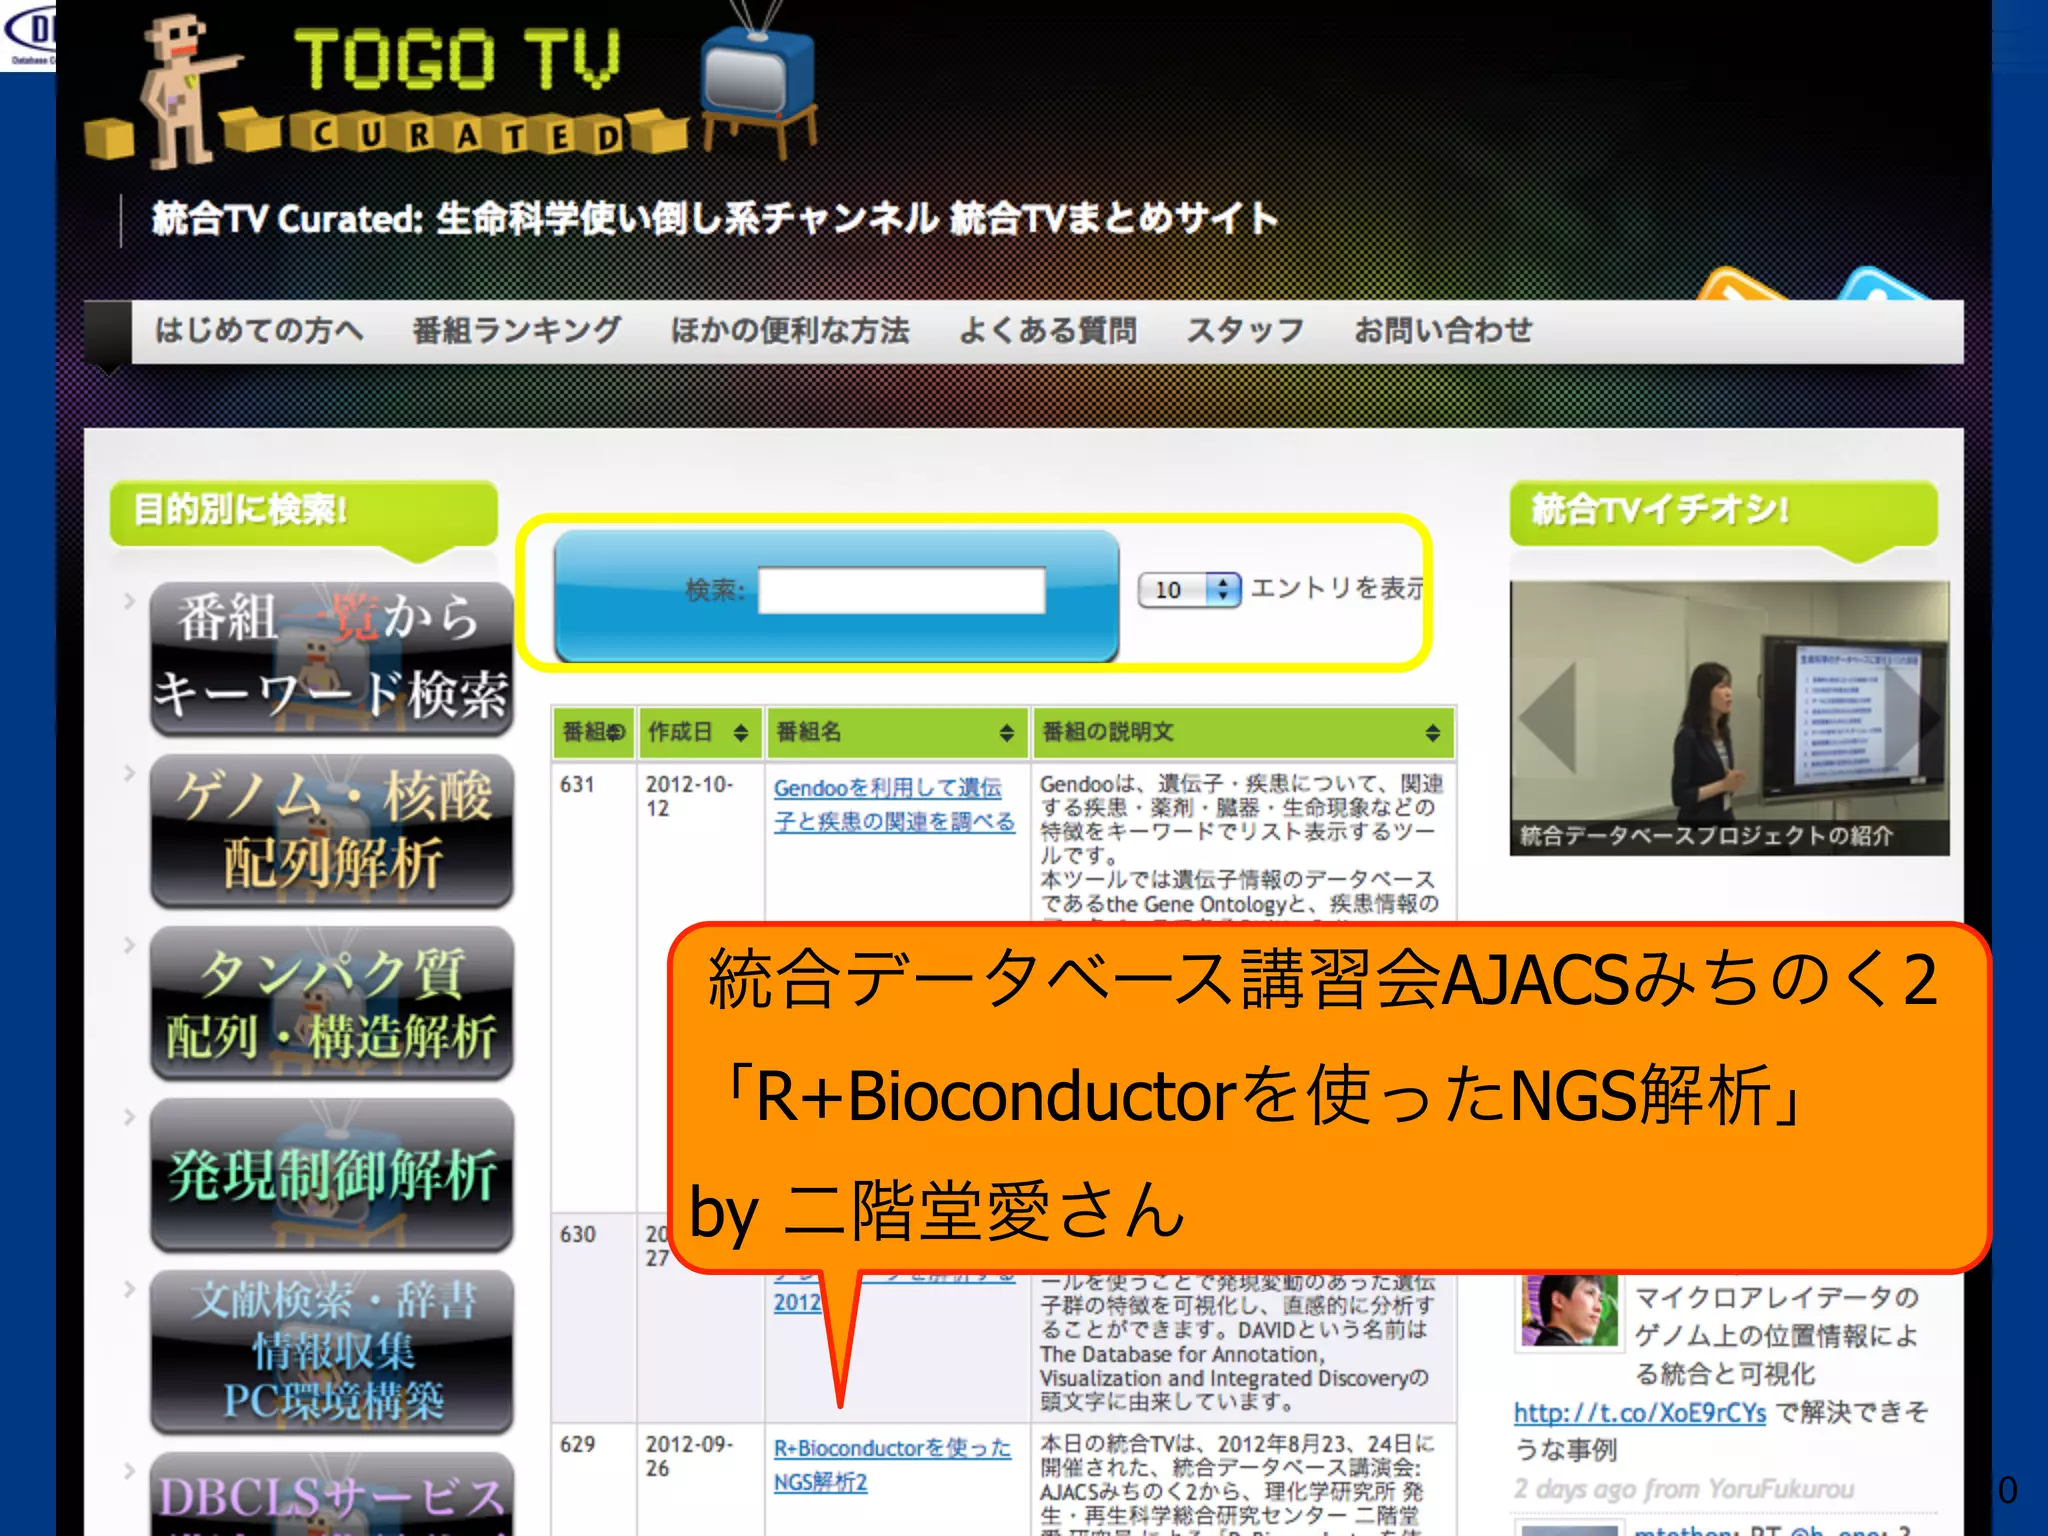Click the 検索 search input field

click(902, 590)
